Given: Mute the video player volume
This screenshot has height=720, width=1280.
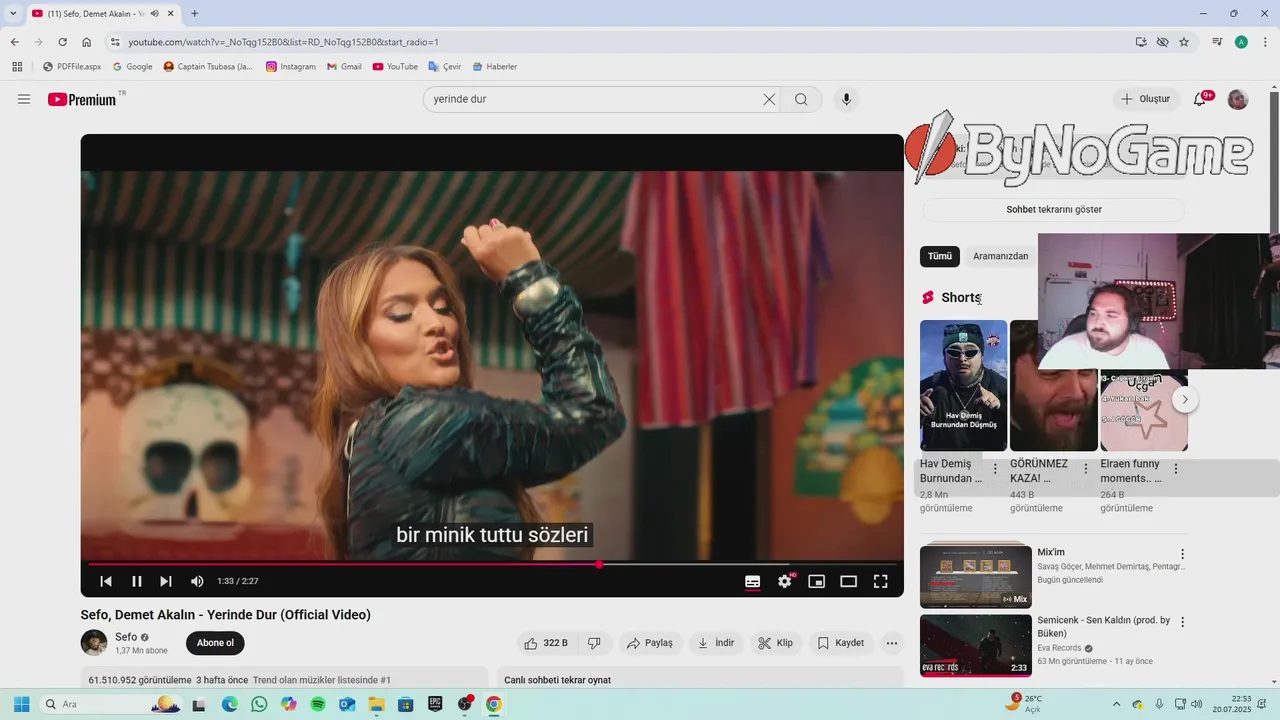Looking at the screenshot, I should pos(197,581).
